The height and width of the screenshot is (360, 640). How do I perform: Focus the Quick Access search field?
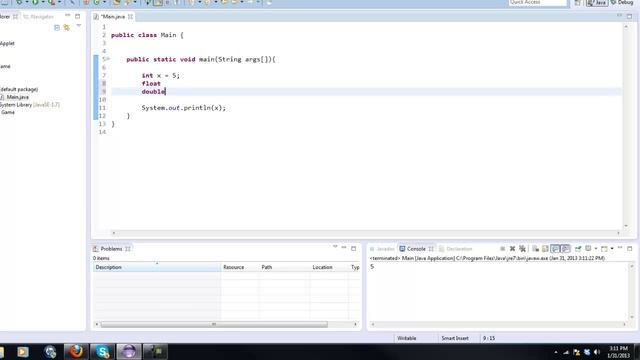(538, 2)
